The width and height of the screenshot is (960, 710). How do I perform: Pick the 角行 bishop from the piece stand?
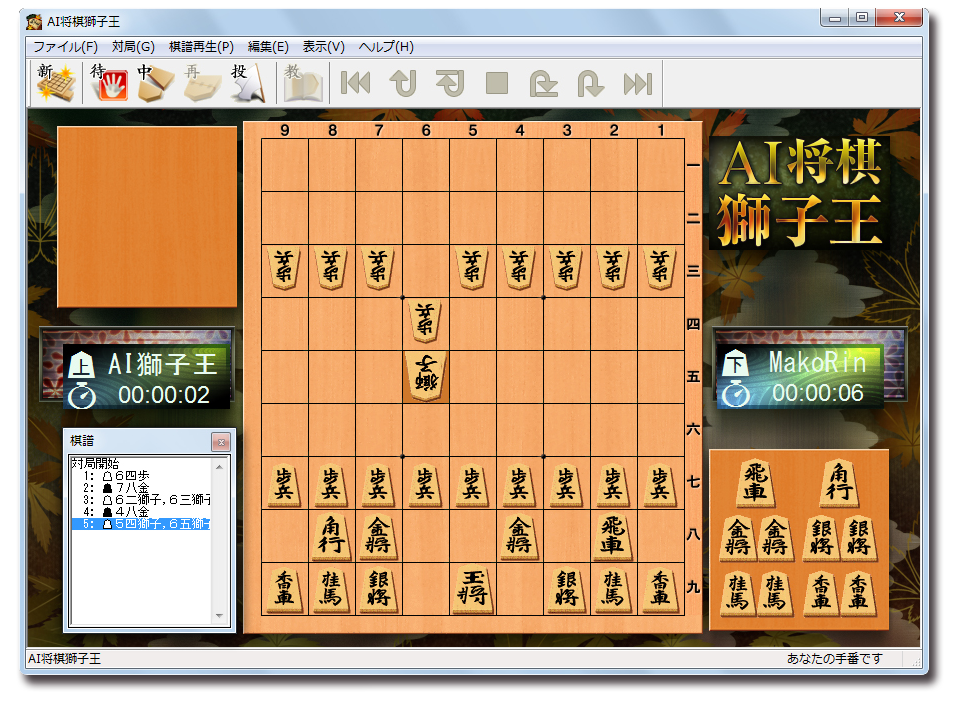coord(839,484)
